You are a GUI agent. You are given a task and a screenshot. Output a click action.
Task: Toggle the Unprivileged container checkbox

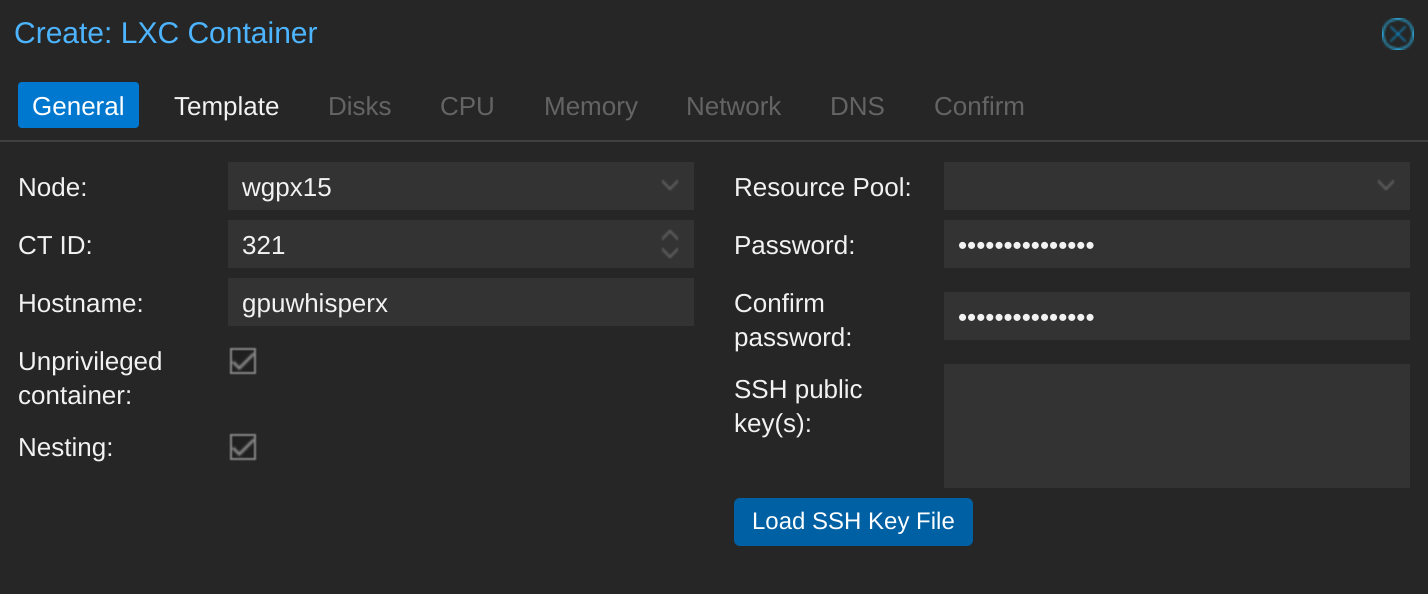pos(243,361)
